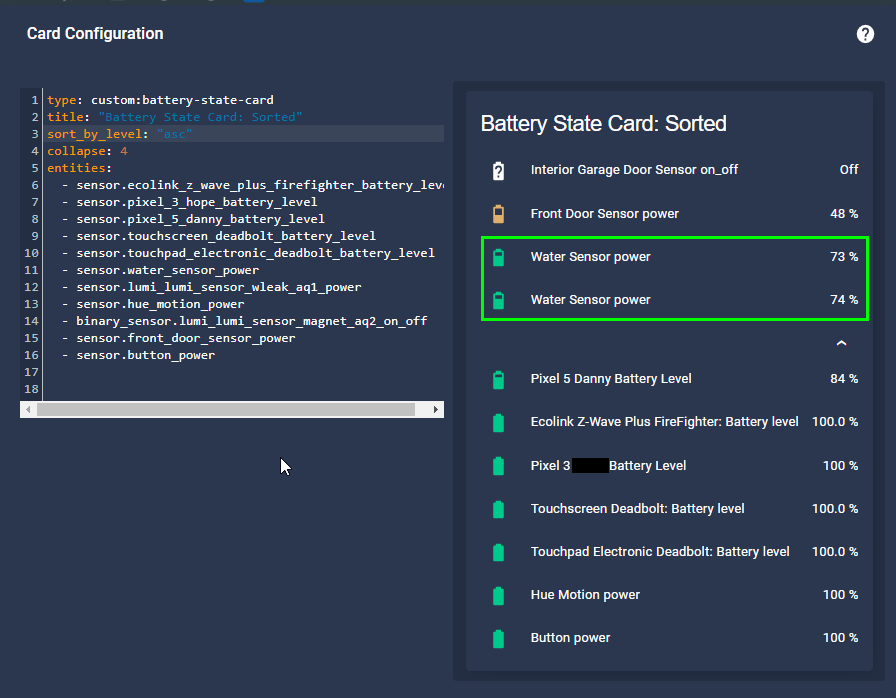Click the code editor left scroll arrow

point(28,410)
